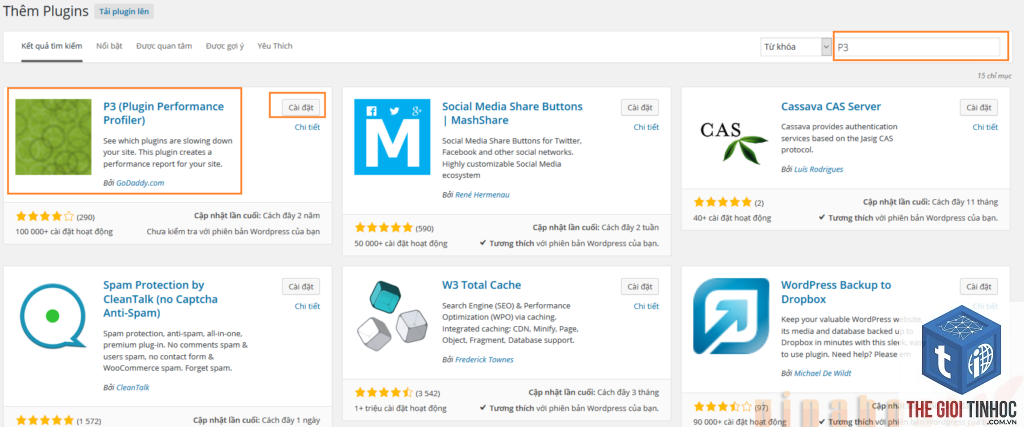Click the 50 000+ cài đặt hoạt động text
The height and width of the screenshot is (427, 1024).
[401, 244]
